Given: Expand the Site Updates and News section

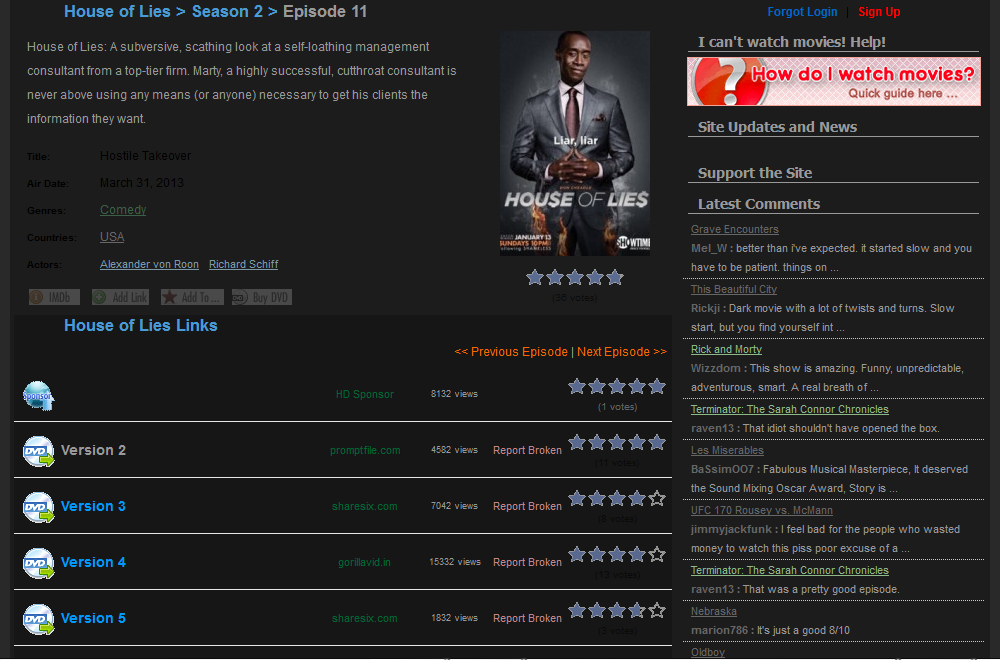Looking at the screenshot, I should [x=777, y=126].
